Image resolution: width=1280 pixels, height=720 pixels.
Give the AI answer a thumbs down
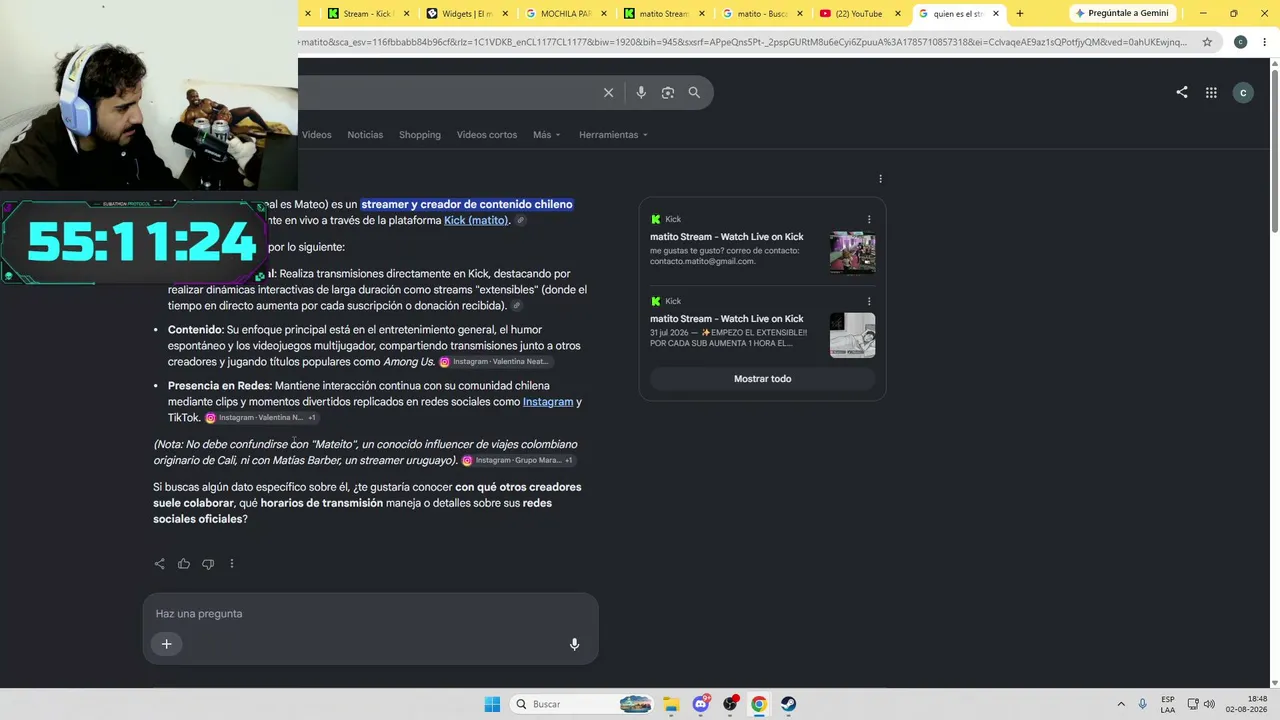[208, 564]
